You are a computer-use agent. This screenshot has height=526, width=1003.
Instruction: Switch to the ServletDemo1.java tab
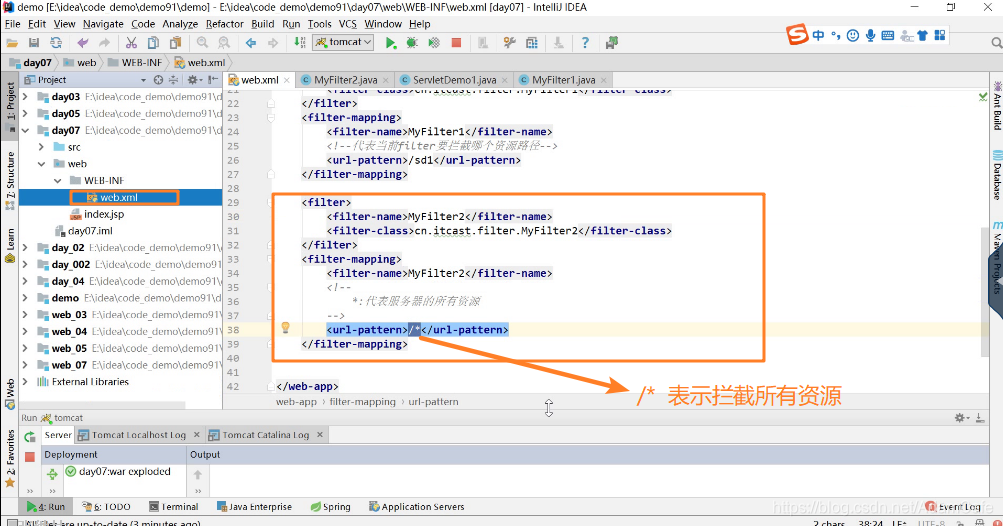click(x=454, y=80)
